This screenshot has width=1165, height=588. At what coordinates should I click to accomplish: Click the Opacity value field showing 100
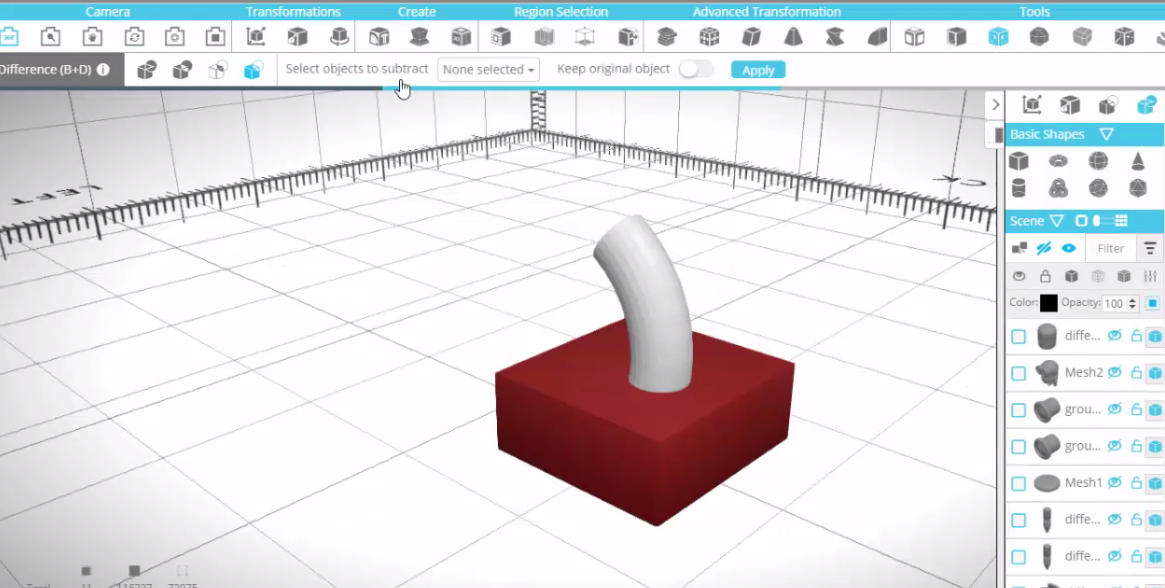coord(1114,303)
